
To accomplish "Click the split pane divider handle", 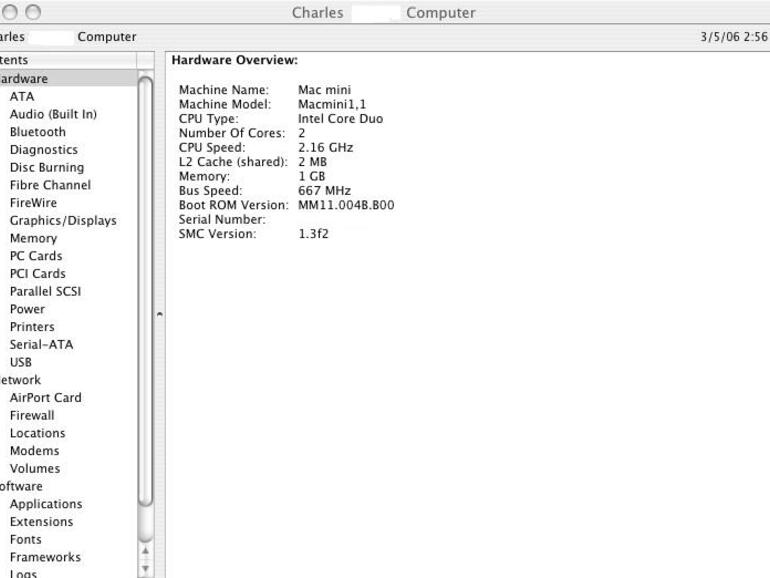I will click(x=160, y=314).
